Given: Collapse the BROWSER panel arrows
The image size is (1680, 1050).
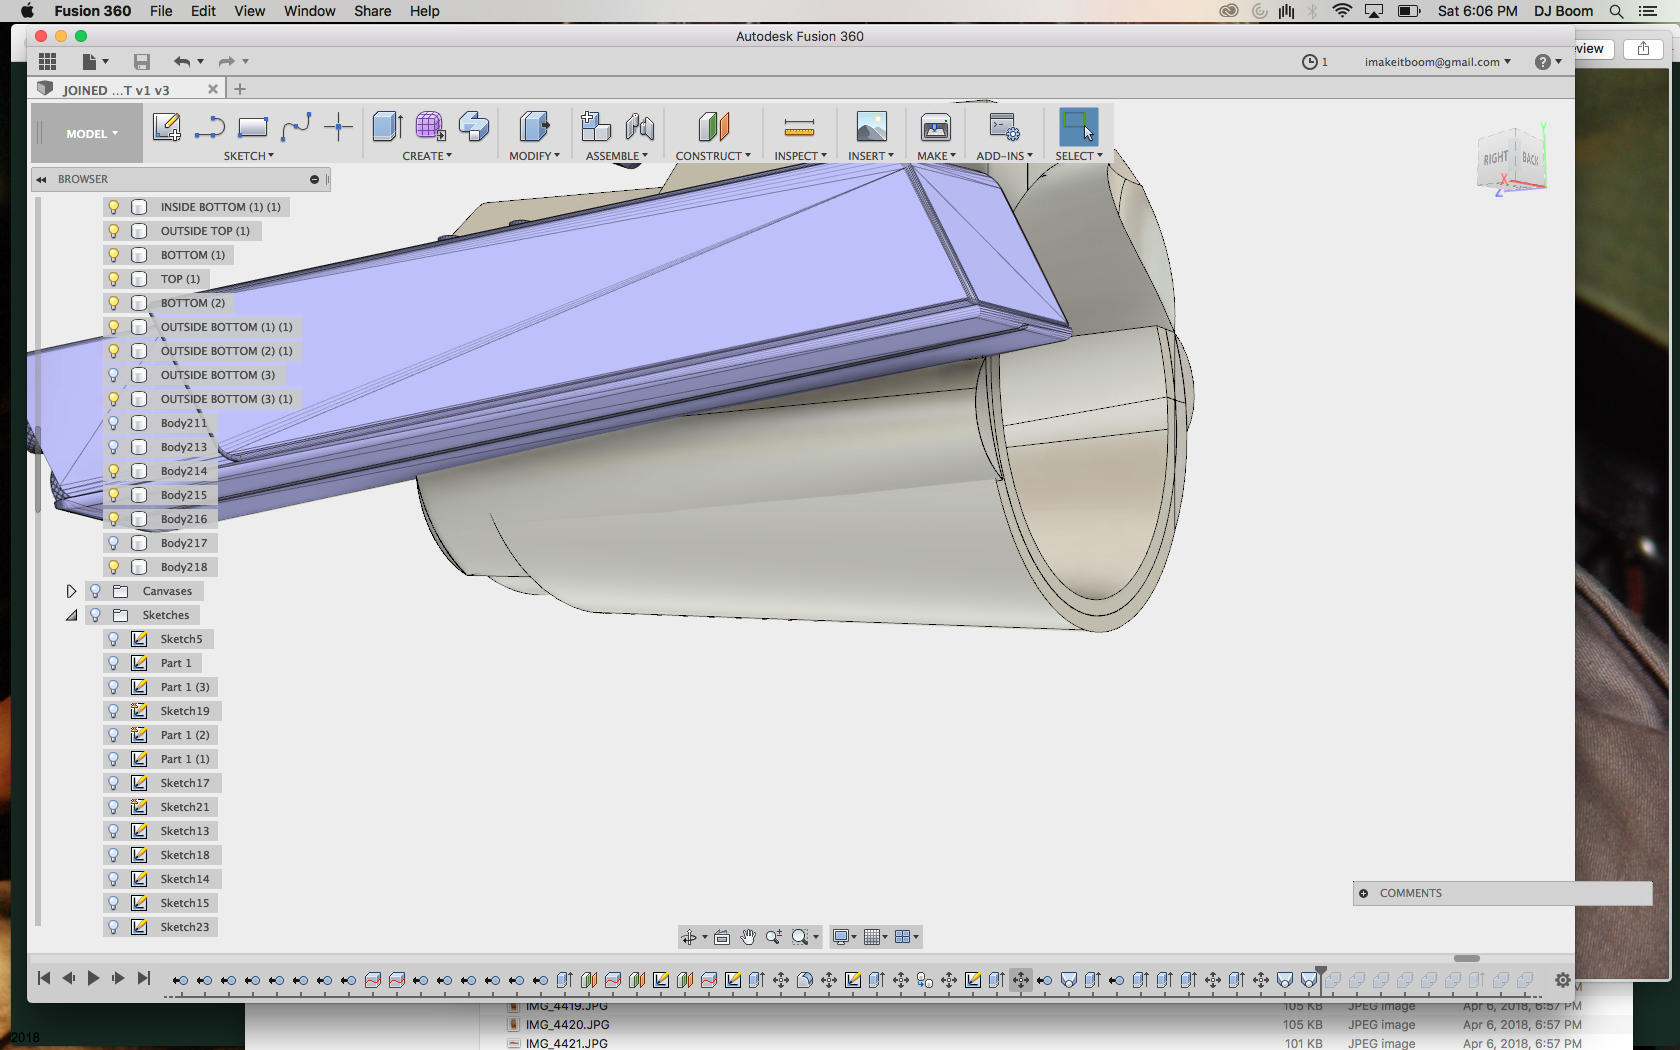Looking at the screenshot, I should 41,180.
